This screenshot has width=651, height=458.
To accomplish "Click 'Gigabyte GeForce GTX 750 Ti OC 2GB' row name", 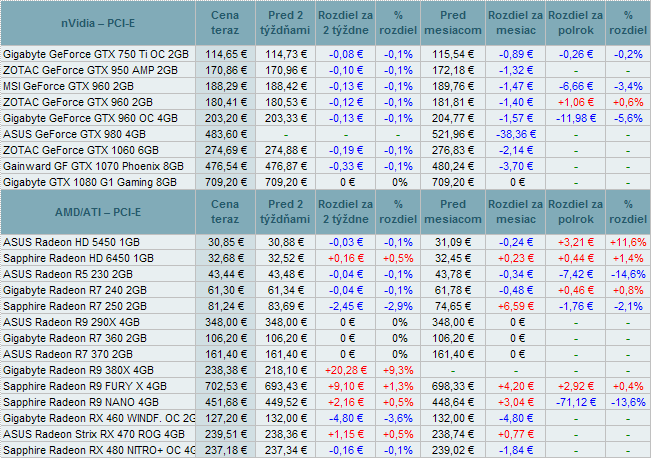I will tap(96, 54).
